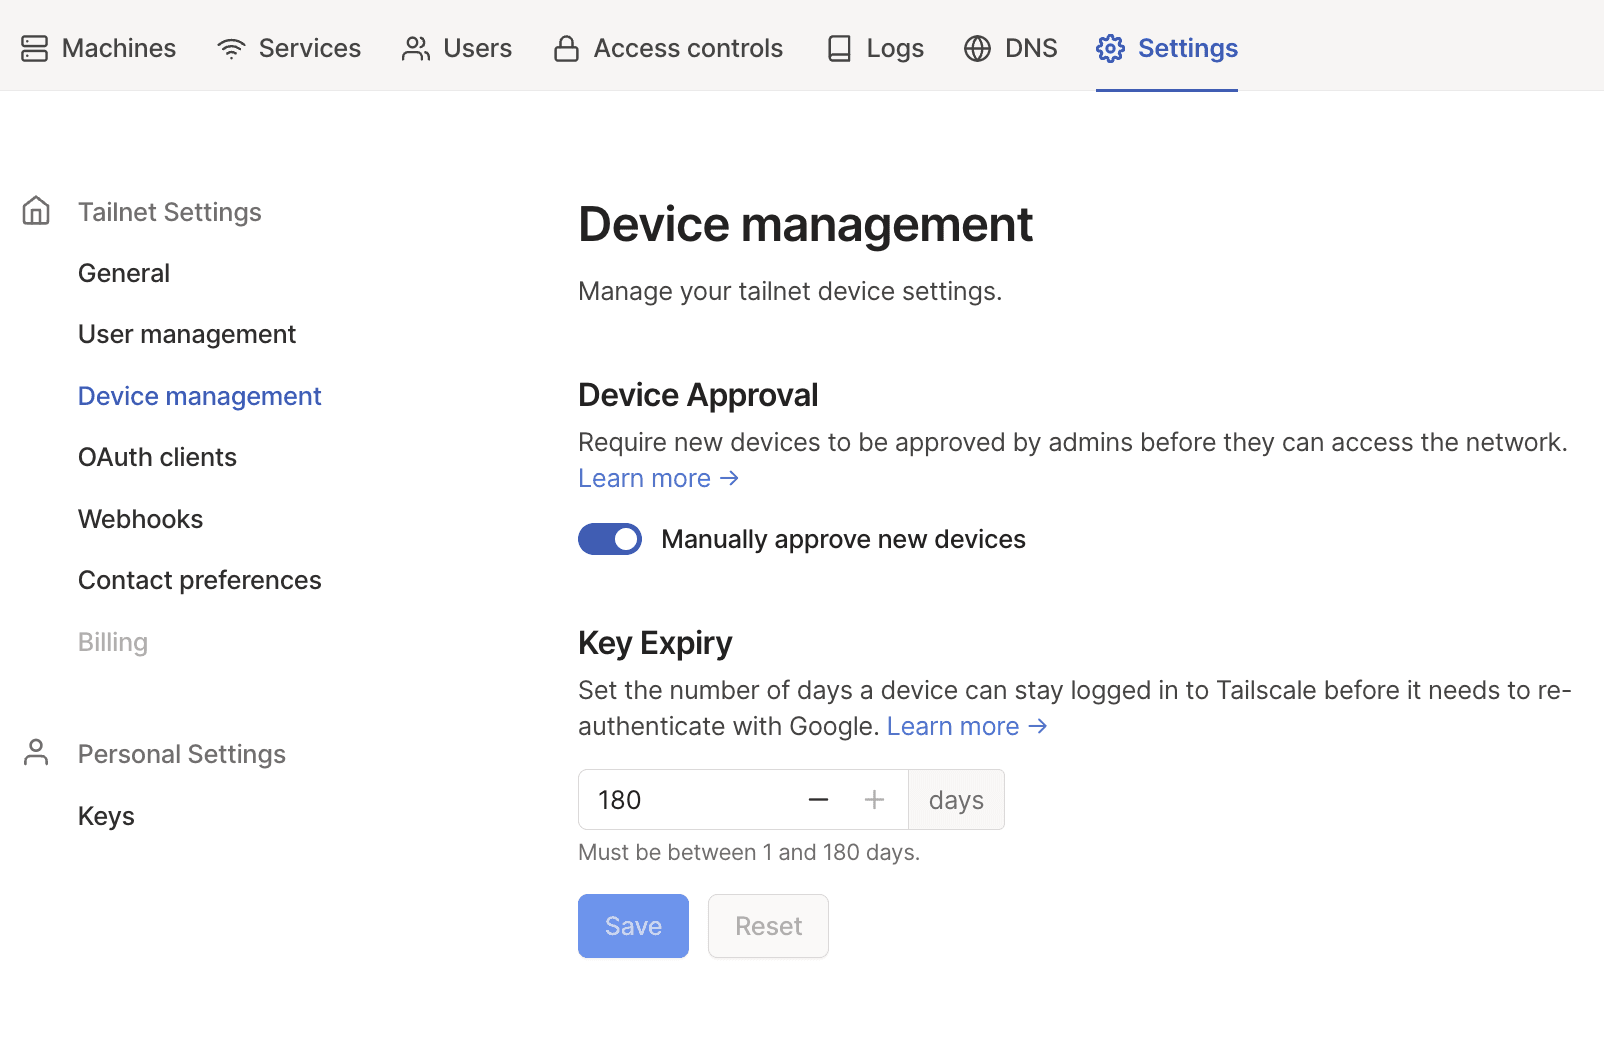Open Device Approval Learn more link
Image resolution: width=1604 pixels, height=1050 pixels.
coord(645,478)
